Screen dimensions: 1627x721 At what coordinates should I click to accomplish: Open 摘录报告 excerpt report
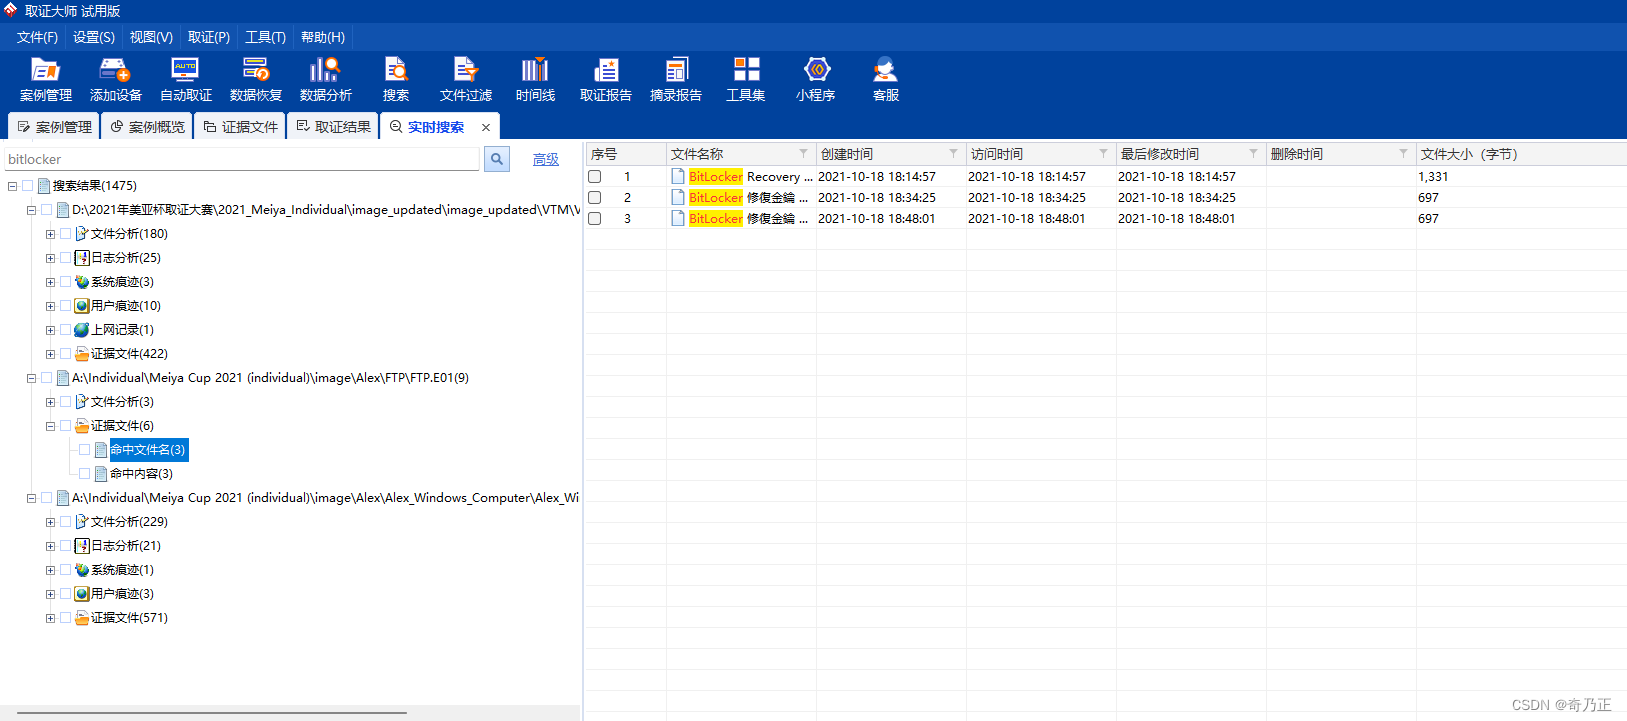point(676,79)
